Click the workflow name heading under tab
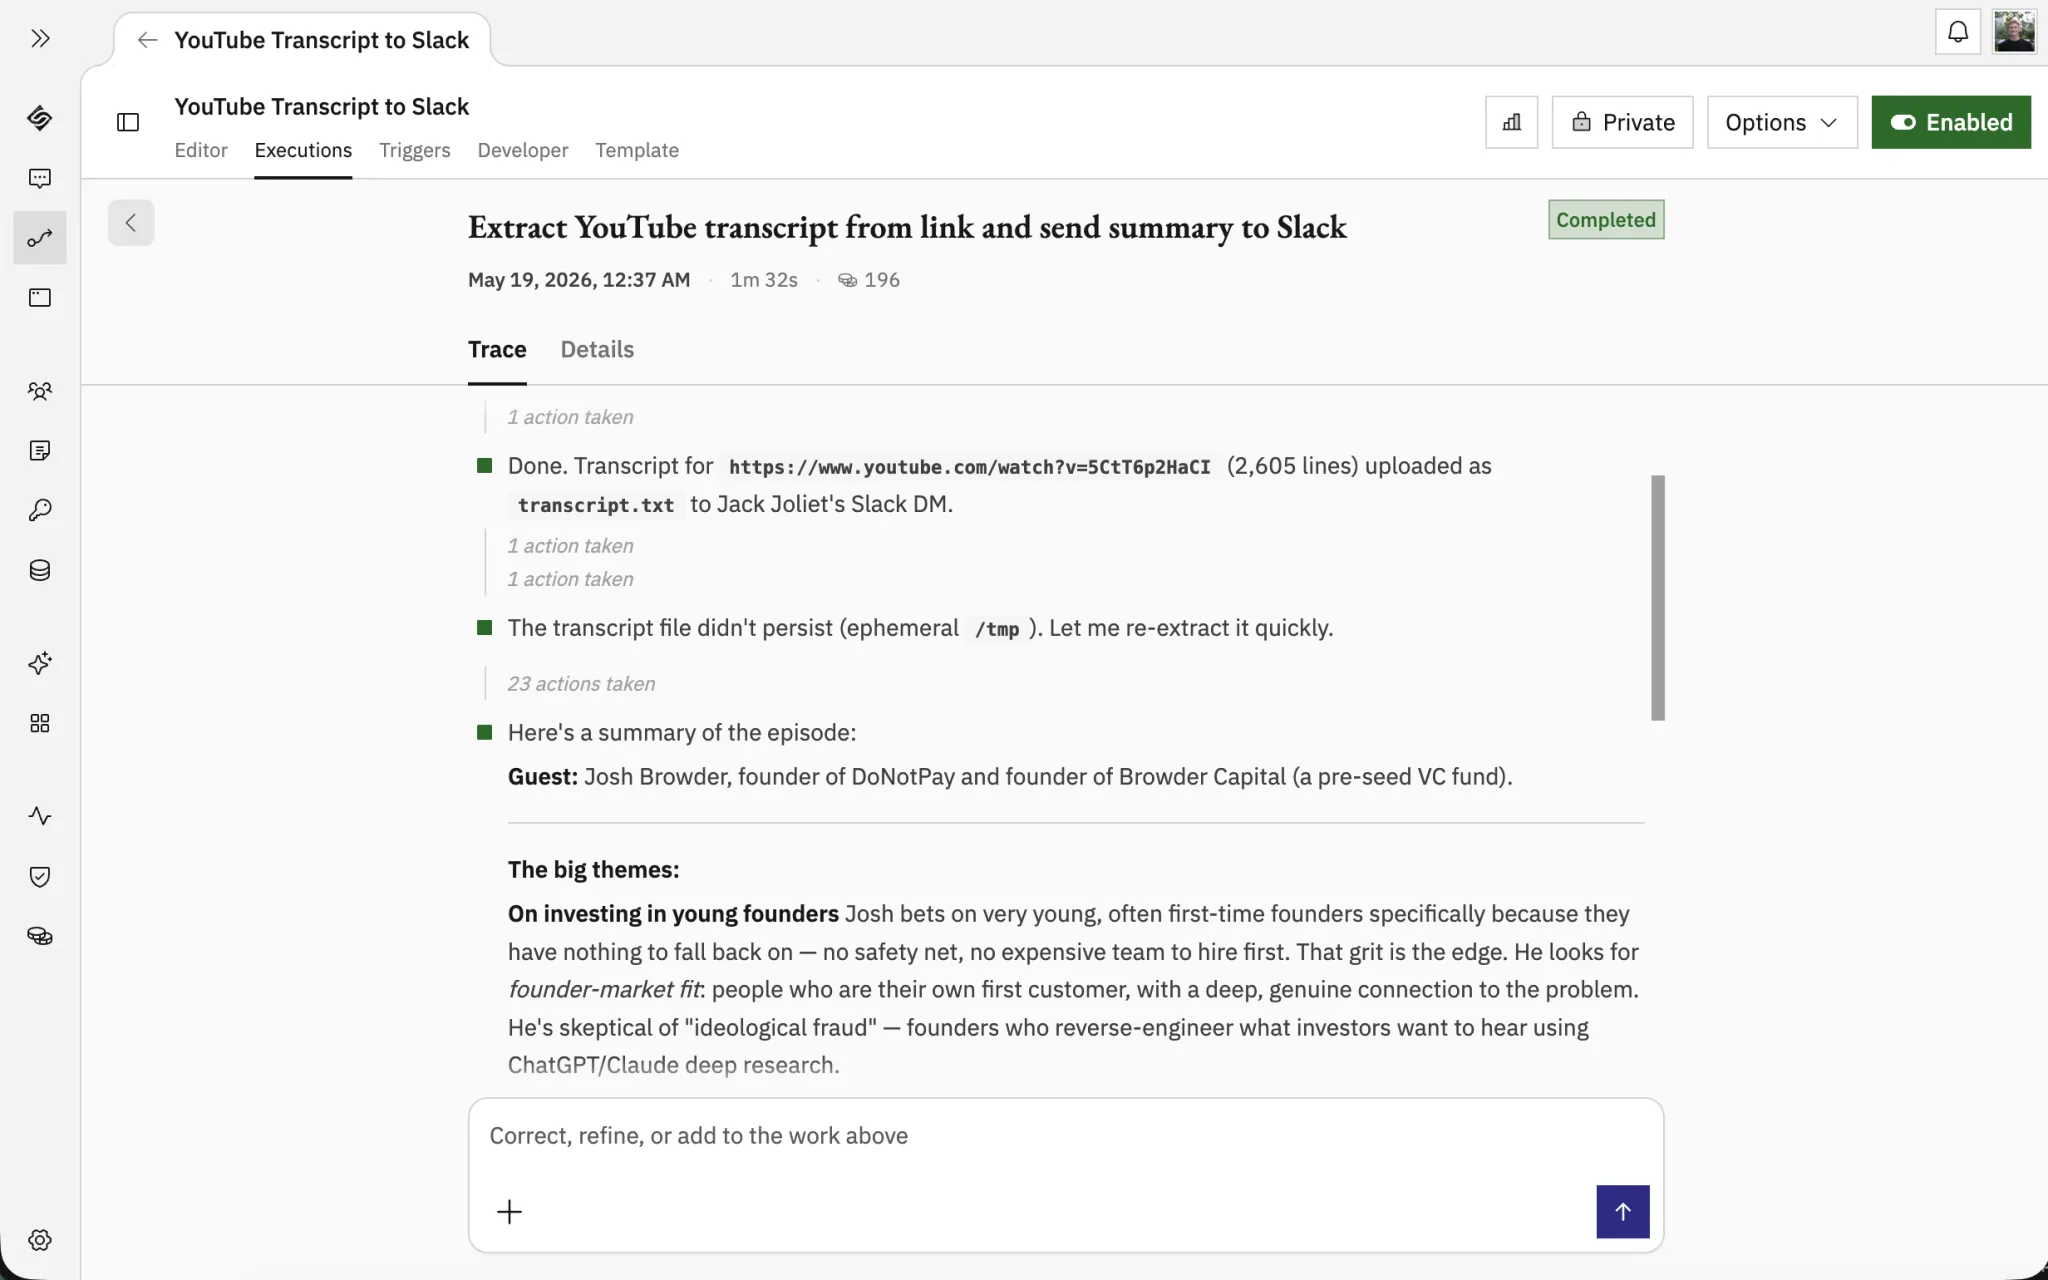The height and width of the screenshot is (1280, 2048). [x=321, y=107]
